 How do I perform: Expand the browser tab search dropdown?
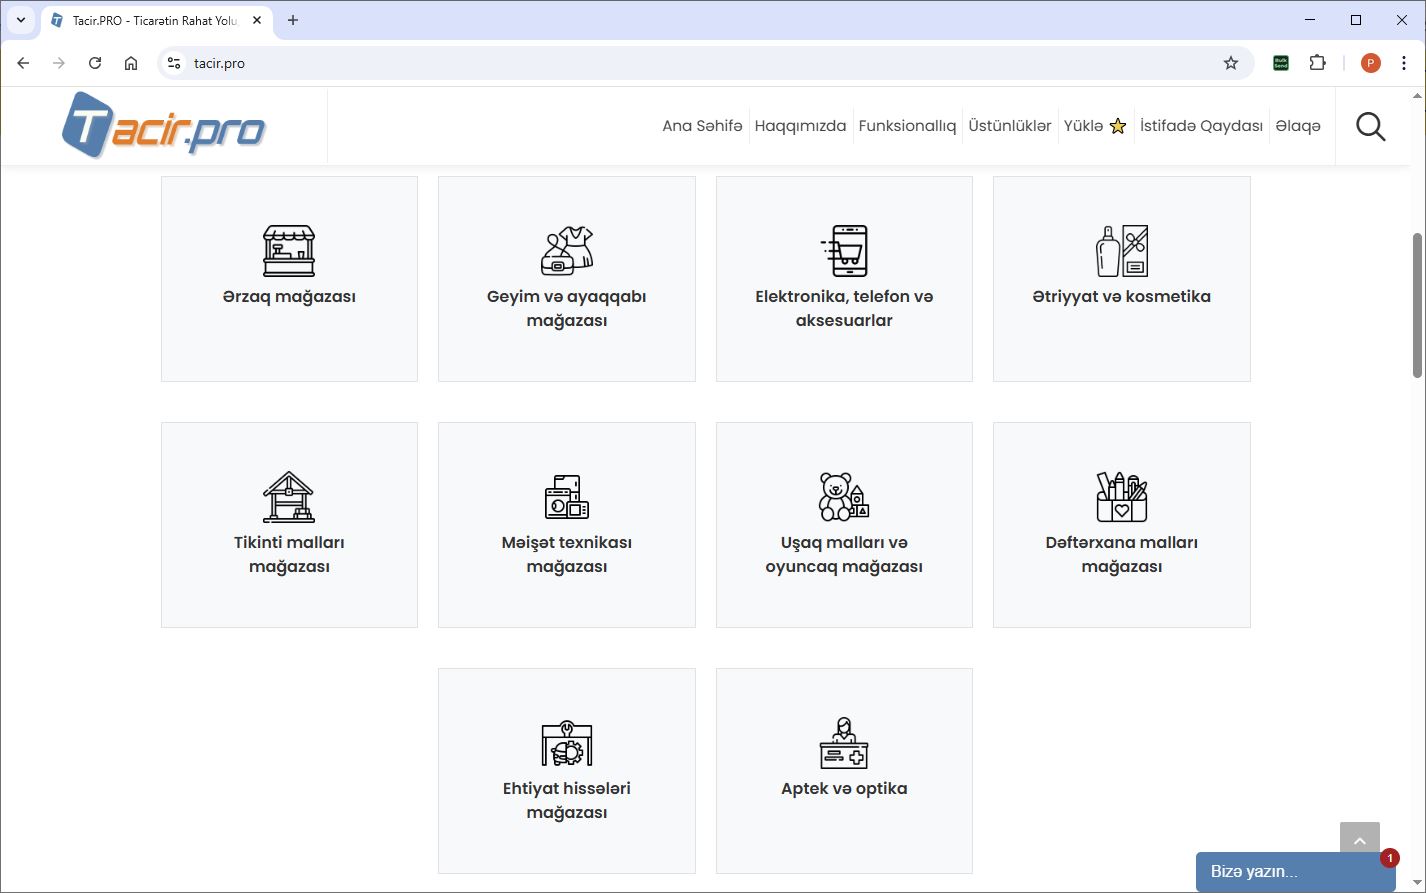(21, 20)
